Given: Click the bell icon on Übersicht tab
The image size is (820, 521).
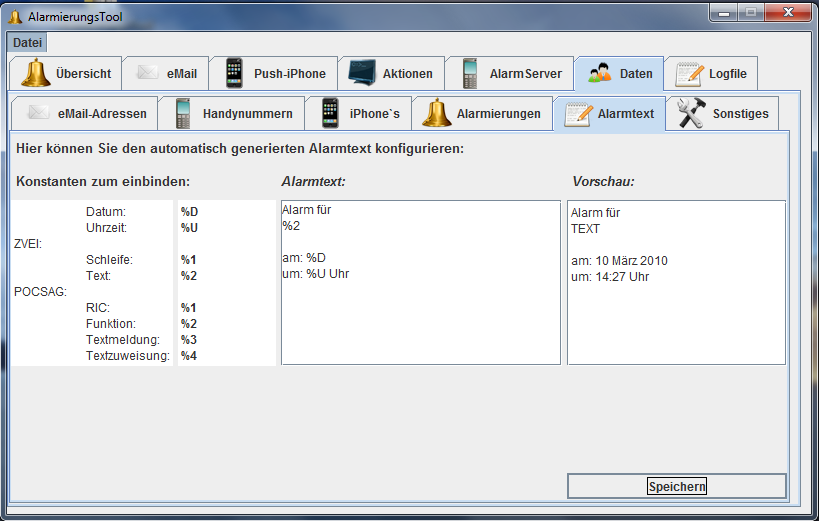Looking at the screenshot, I should [x=36, y=74].
